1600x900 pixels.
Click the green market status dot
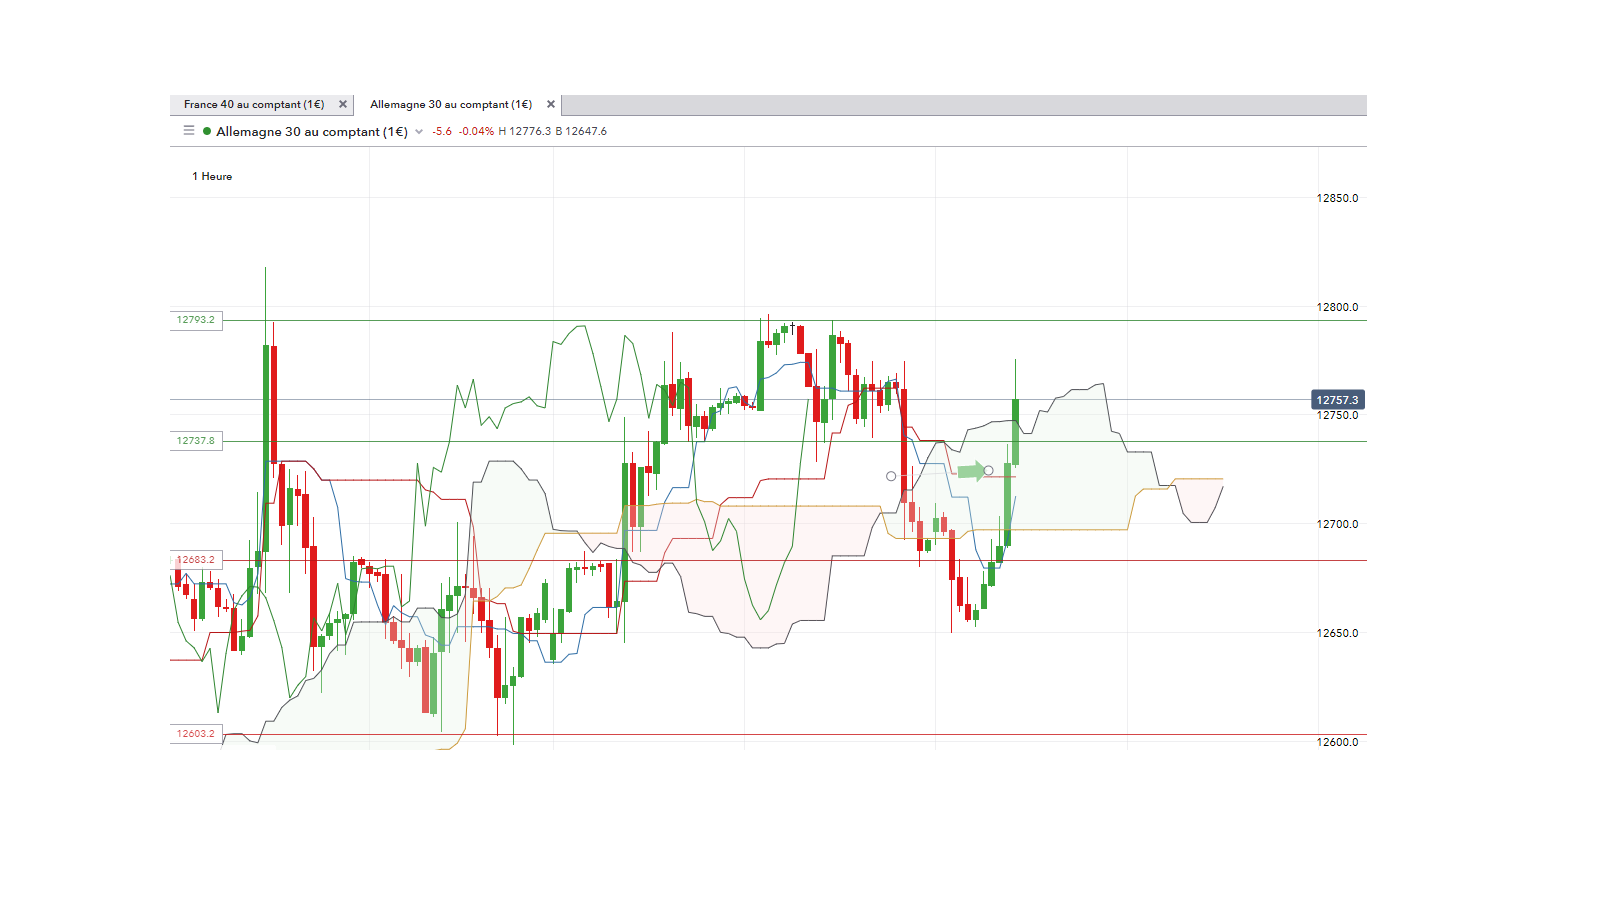pyautogui.click(x=207, y=131)
